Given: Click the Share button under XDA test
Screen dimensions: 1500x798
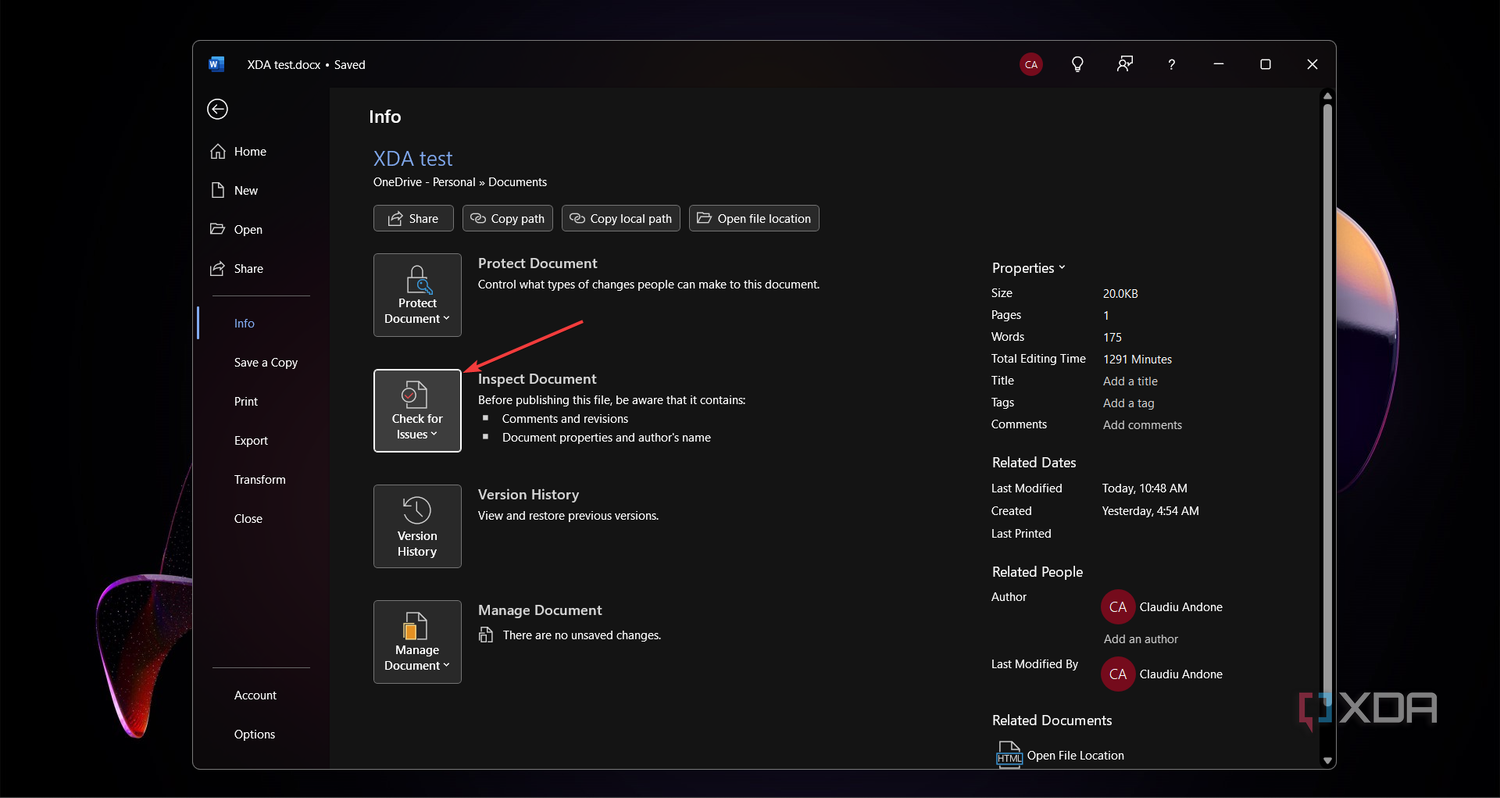Looking at the screenshot, I should pos(413,218).
